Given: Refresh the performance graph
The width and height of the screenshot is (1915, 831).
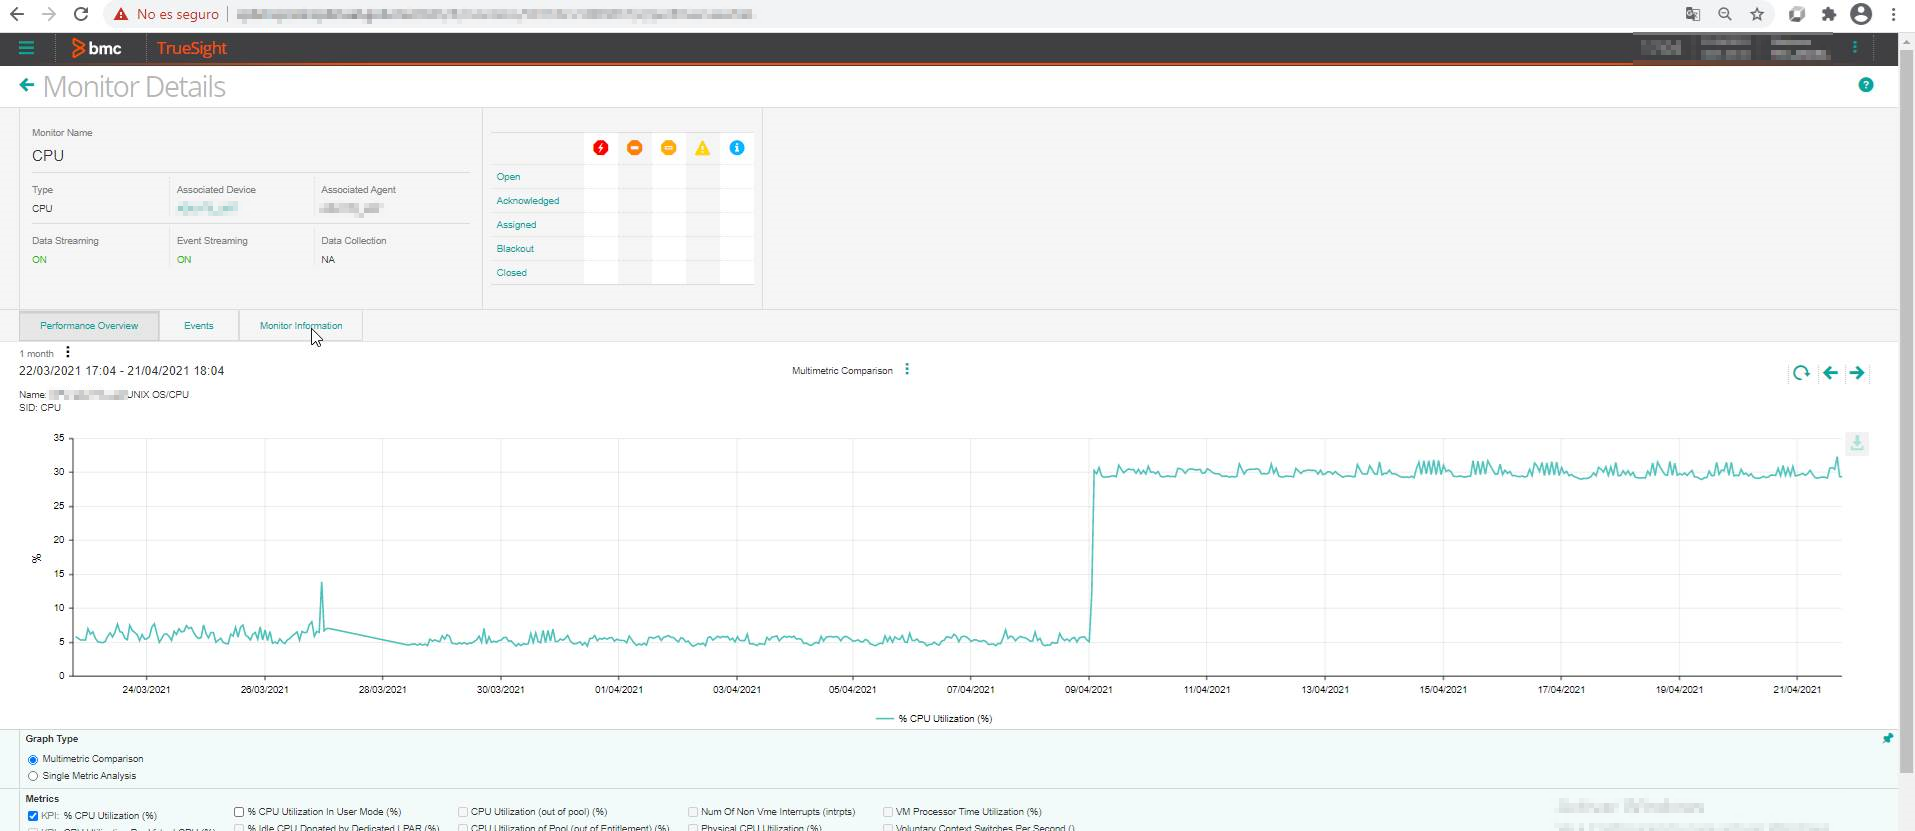Looking at the screenshot, I should pyautogui.click(x=1801, y=373).
